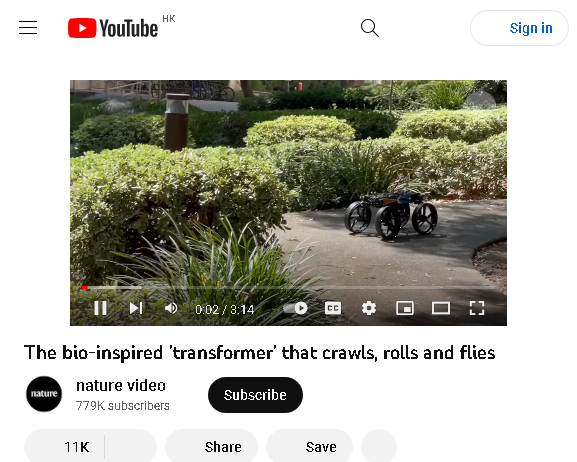Image resolution: width=577 pixels, height=462 pixels.
Task: Switch to theater mode
Action: tap(441, 308)
